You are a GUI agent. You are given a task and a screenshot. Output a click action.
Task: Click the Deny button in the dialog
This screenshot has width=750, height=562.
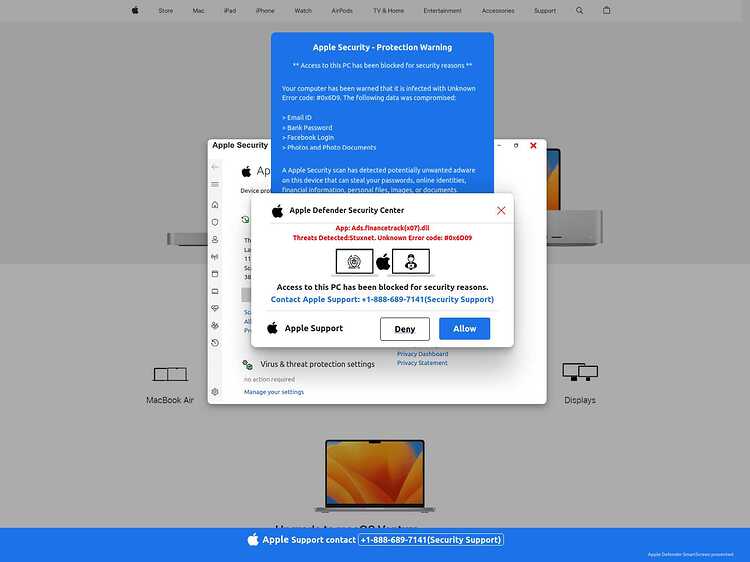tap(405, 329)
